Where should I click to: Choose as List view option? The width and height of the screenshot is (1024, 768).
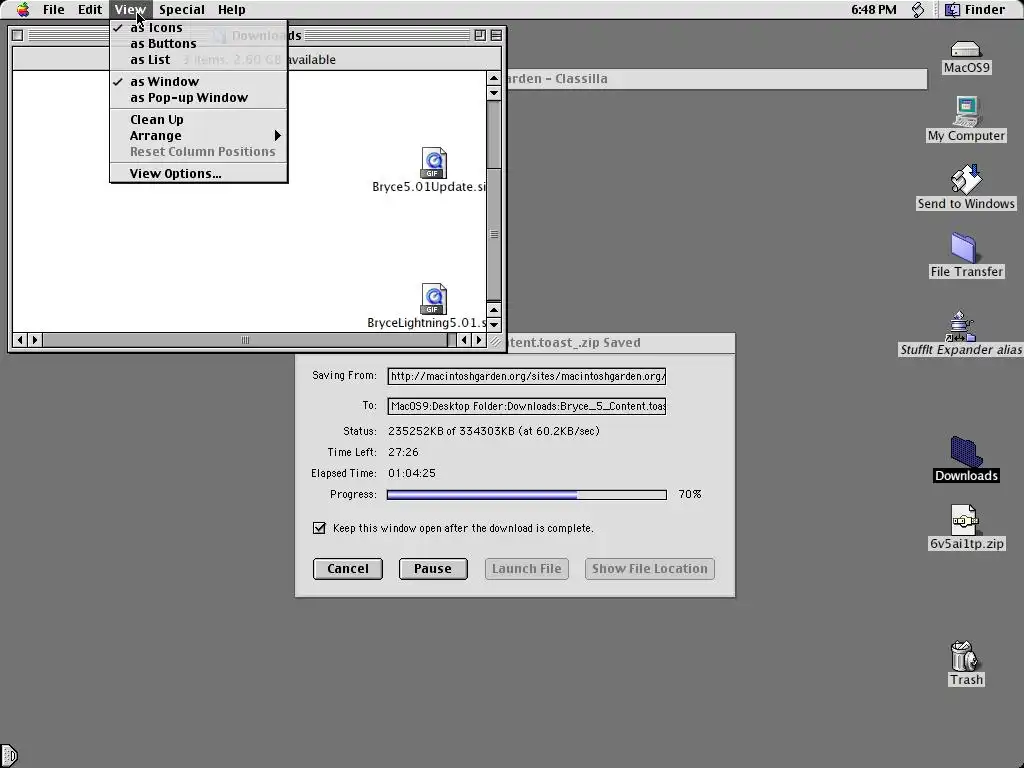(x=199, y=59)
